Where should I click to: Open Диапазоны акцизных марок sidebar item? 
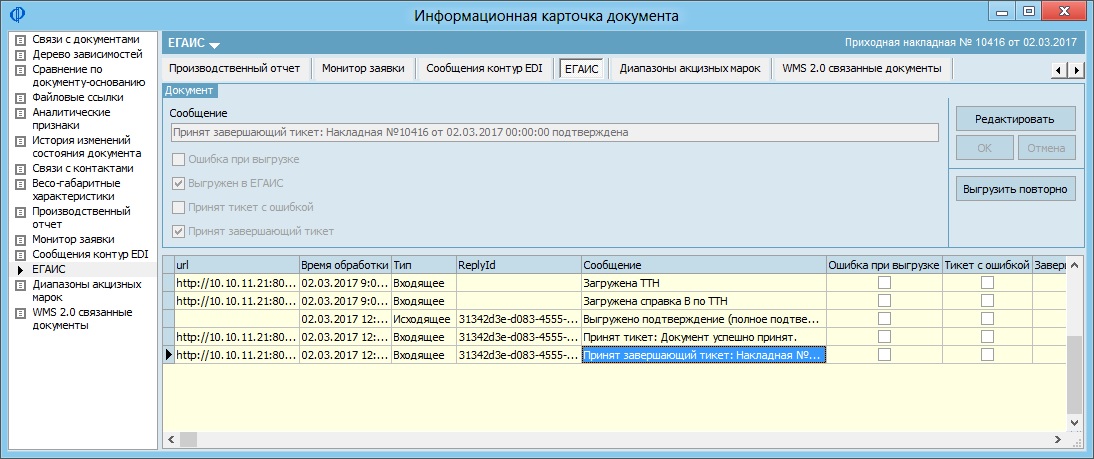click(x=87, y=290)
